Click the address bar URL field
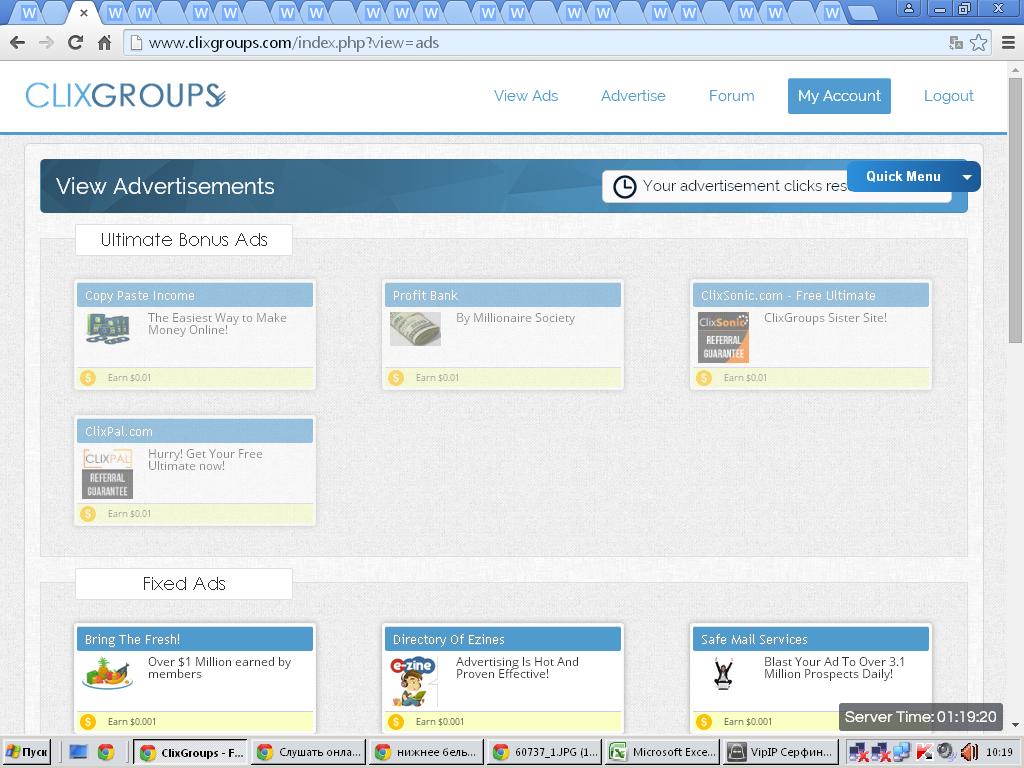 [536, 43]
